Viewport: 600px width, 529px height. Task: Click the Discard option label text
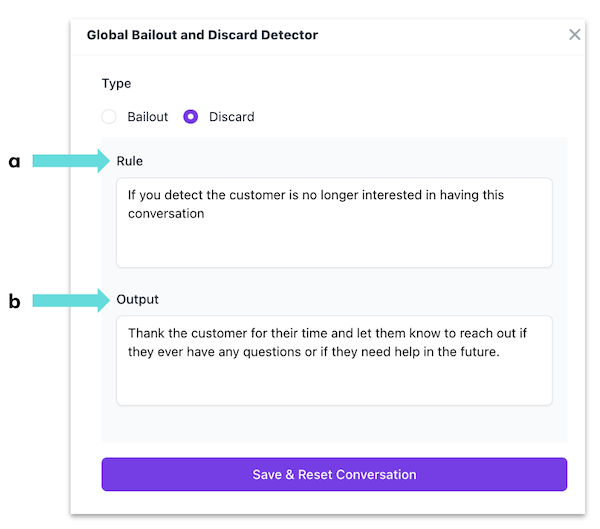[232, 117]
